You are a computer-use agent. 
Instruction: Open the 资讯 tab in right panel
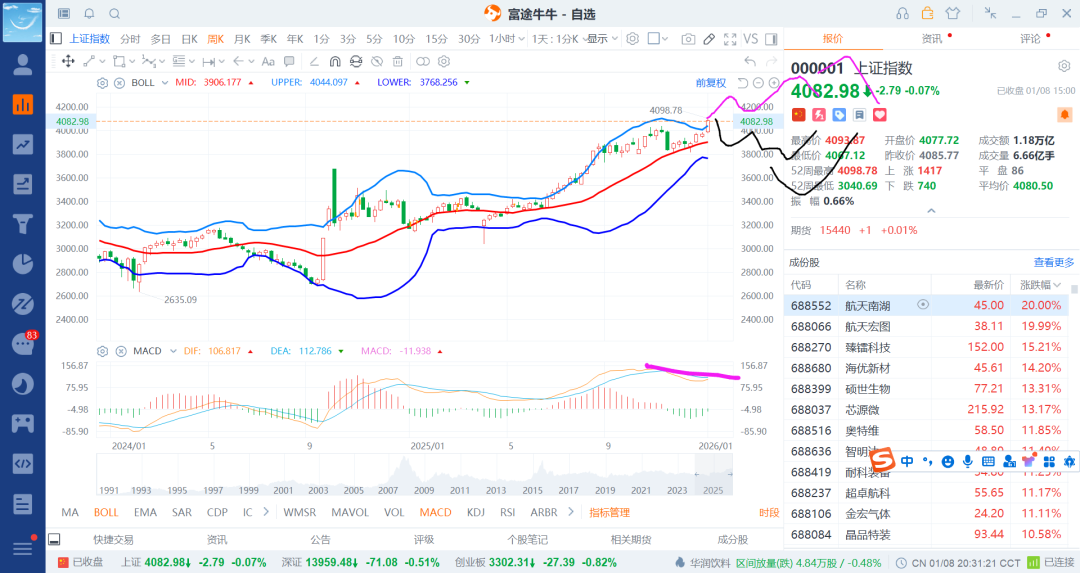932,39
